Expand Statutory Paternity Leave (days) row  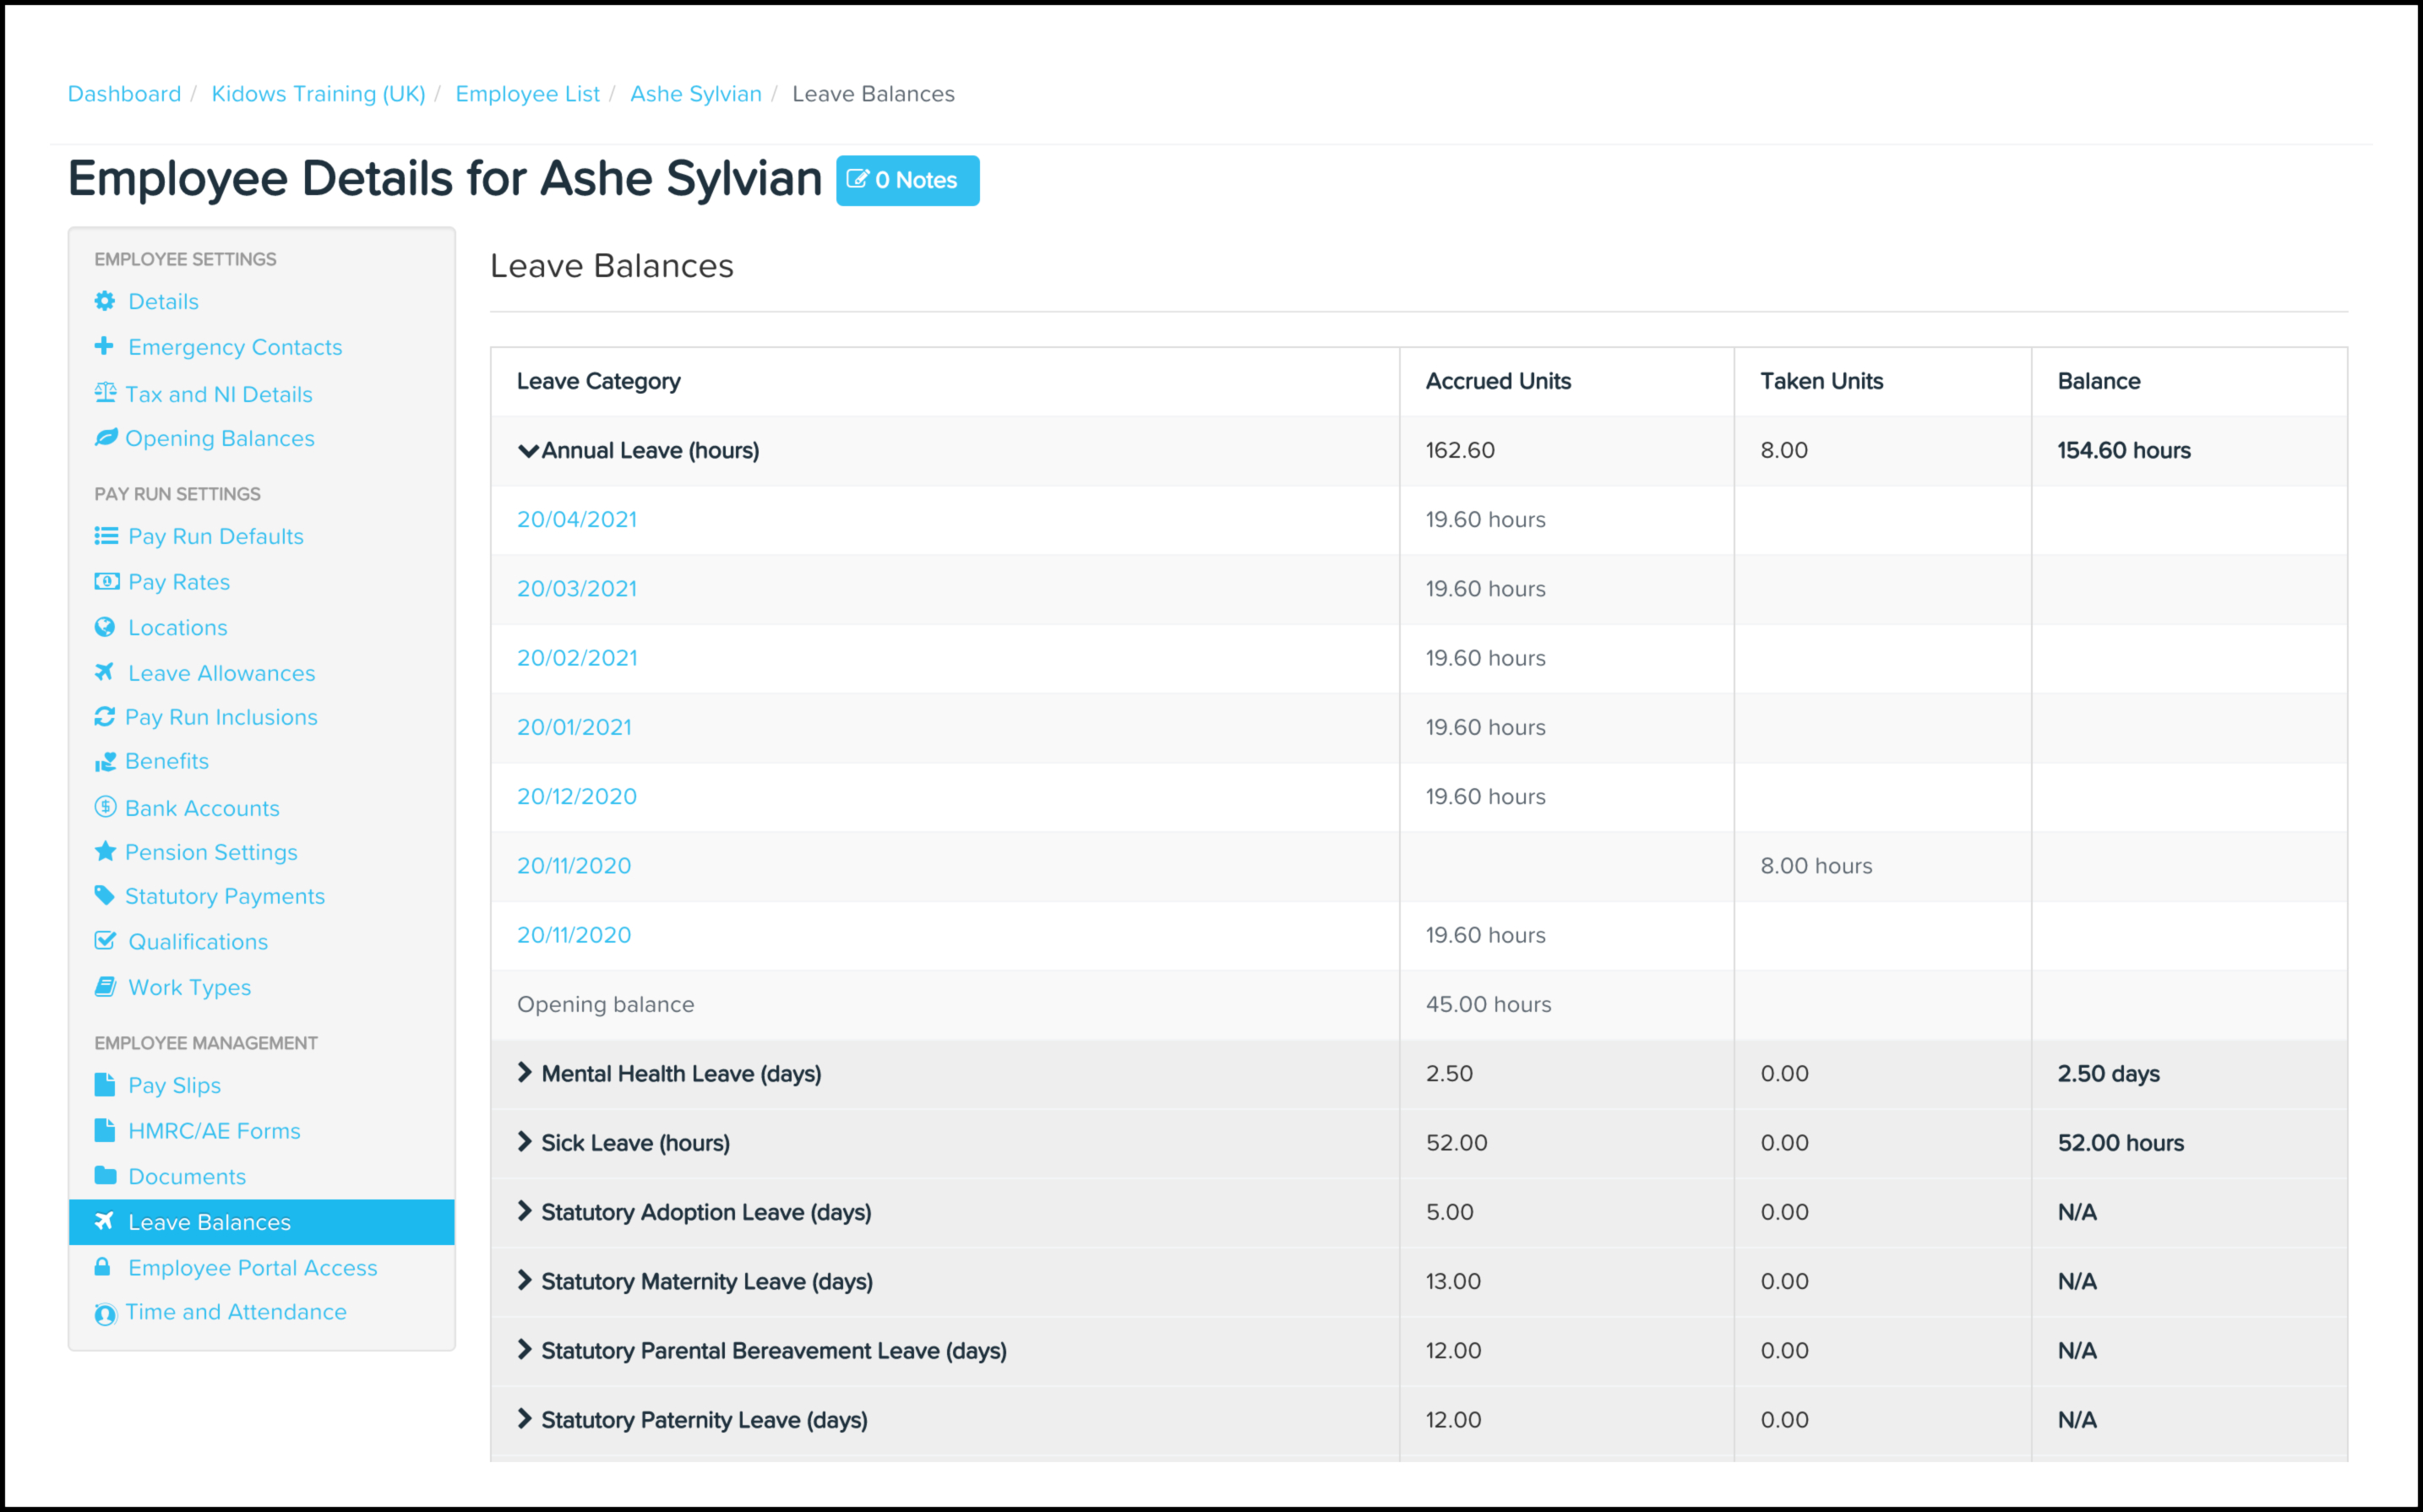tap(525, 1419)
